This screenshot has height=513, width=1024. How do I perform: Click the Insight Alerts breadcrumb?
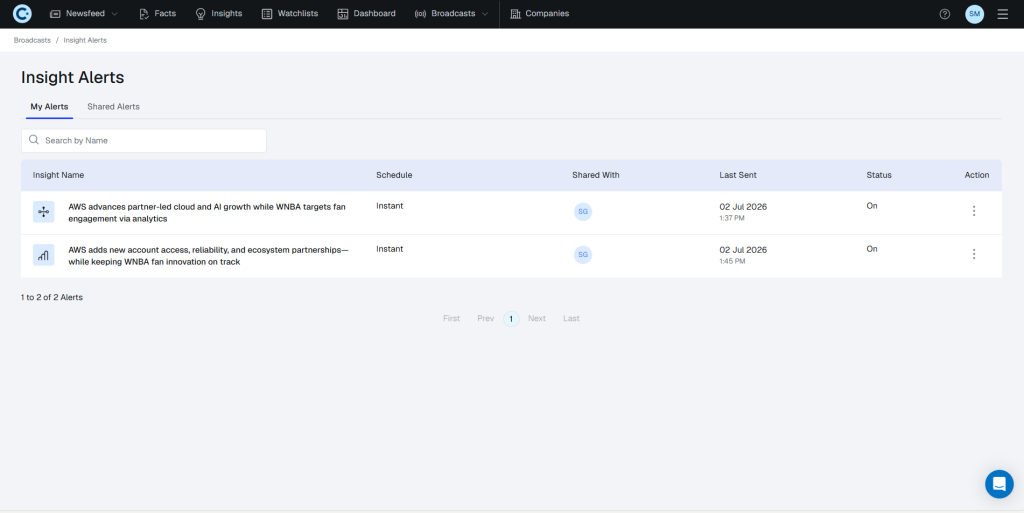(85, 40)
